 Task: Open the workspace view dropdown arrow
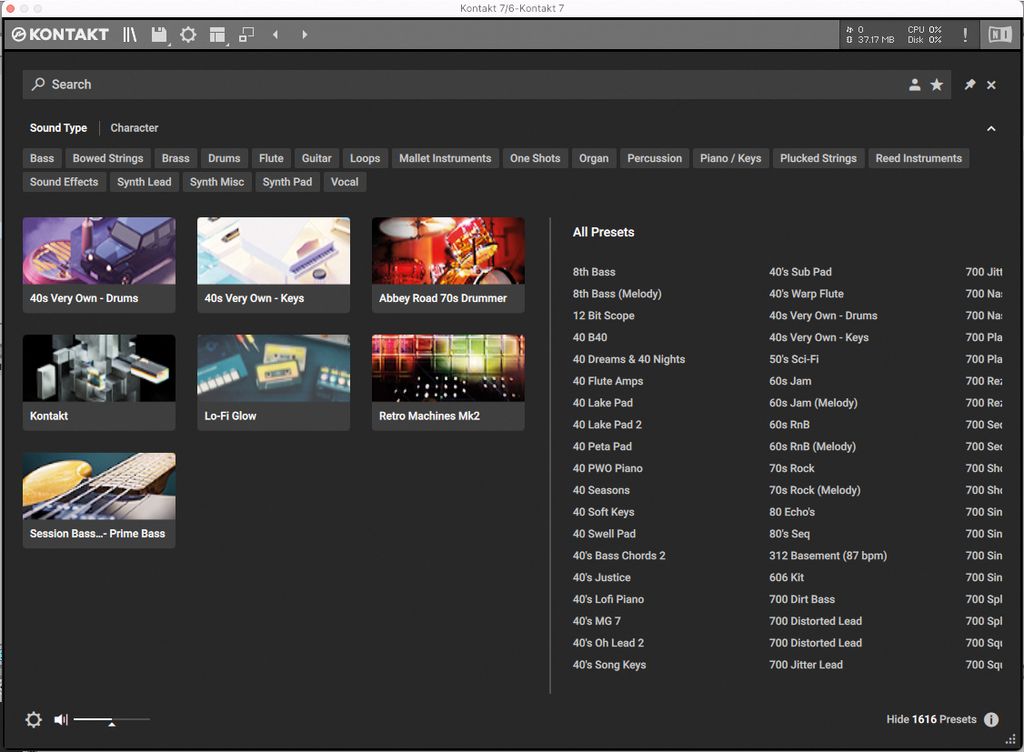click(x=227, y=42)
